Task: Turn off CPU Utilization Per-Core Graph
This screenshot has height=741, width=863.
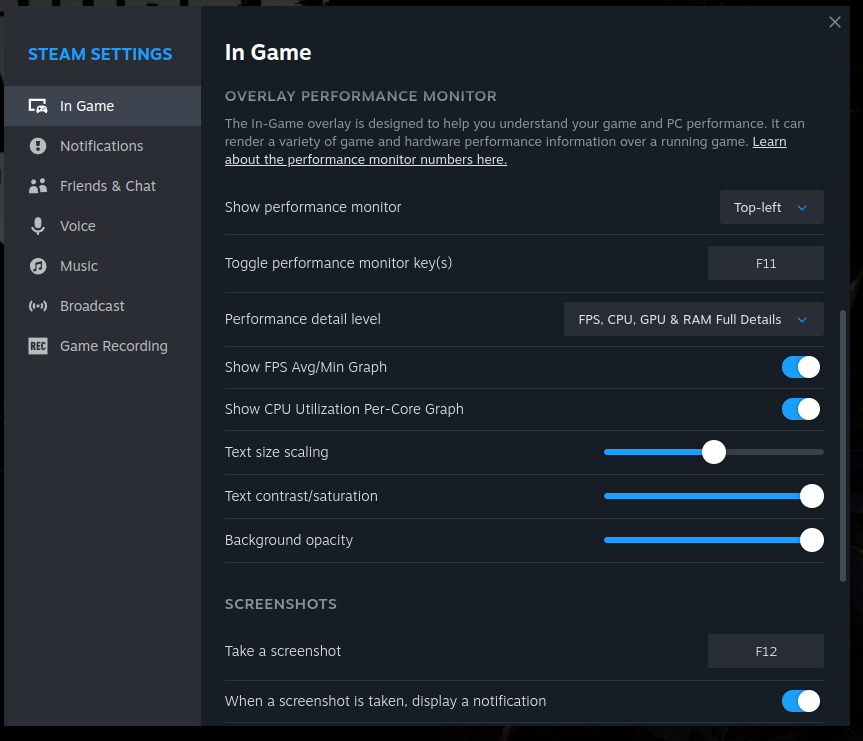Action: point(801,409)
